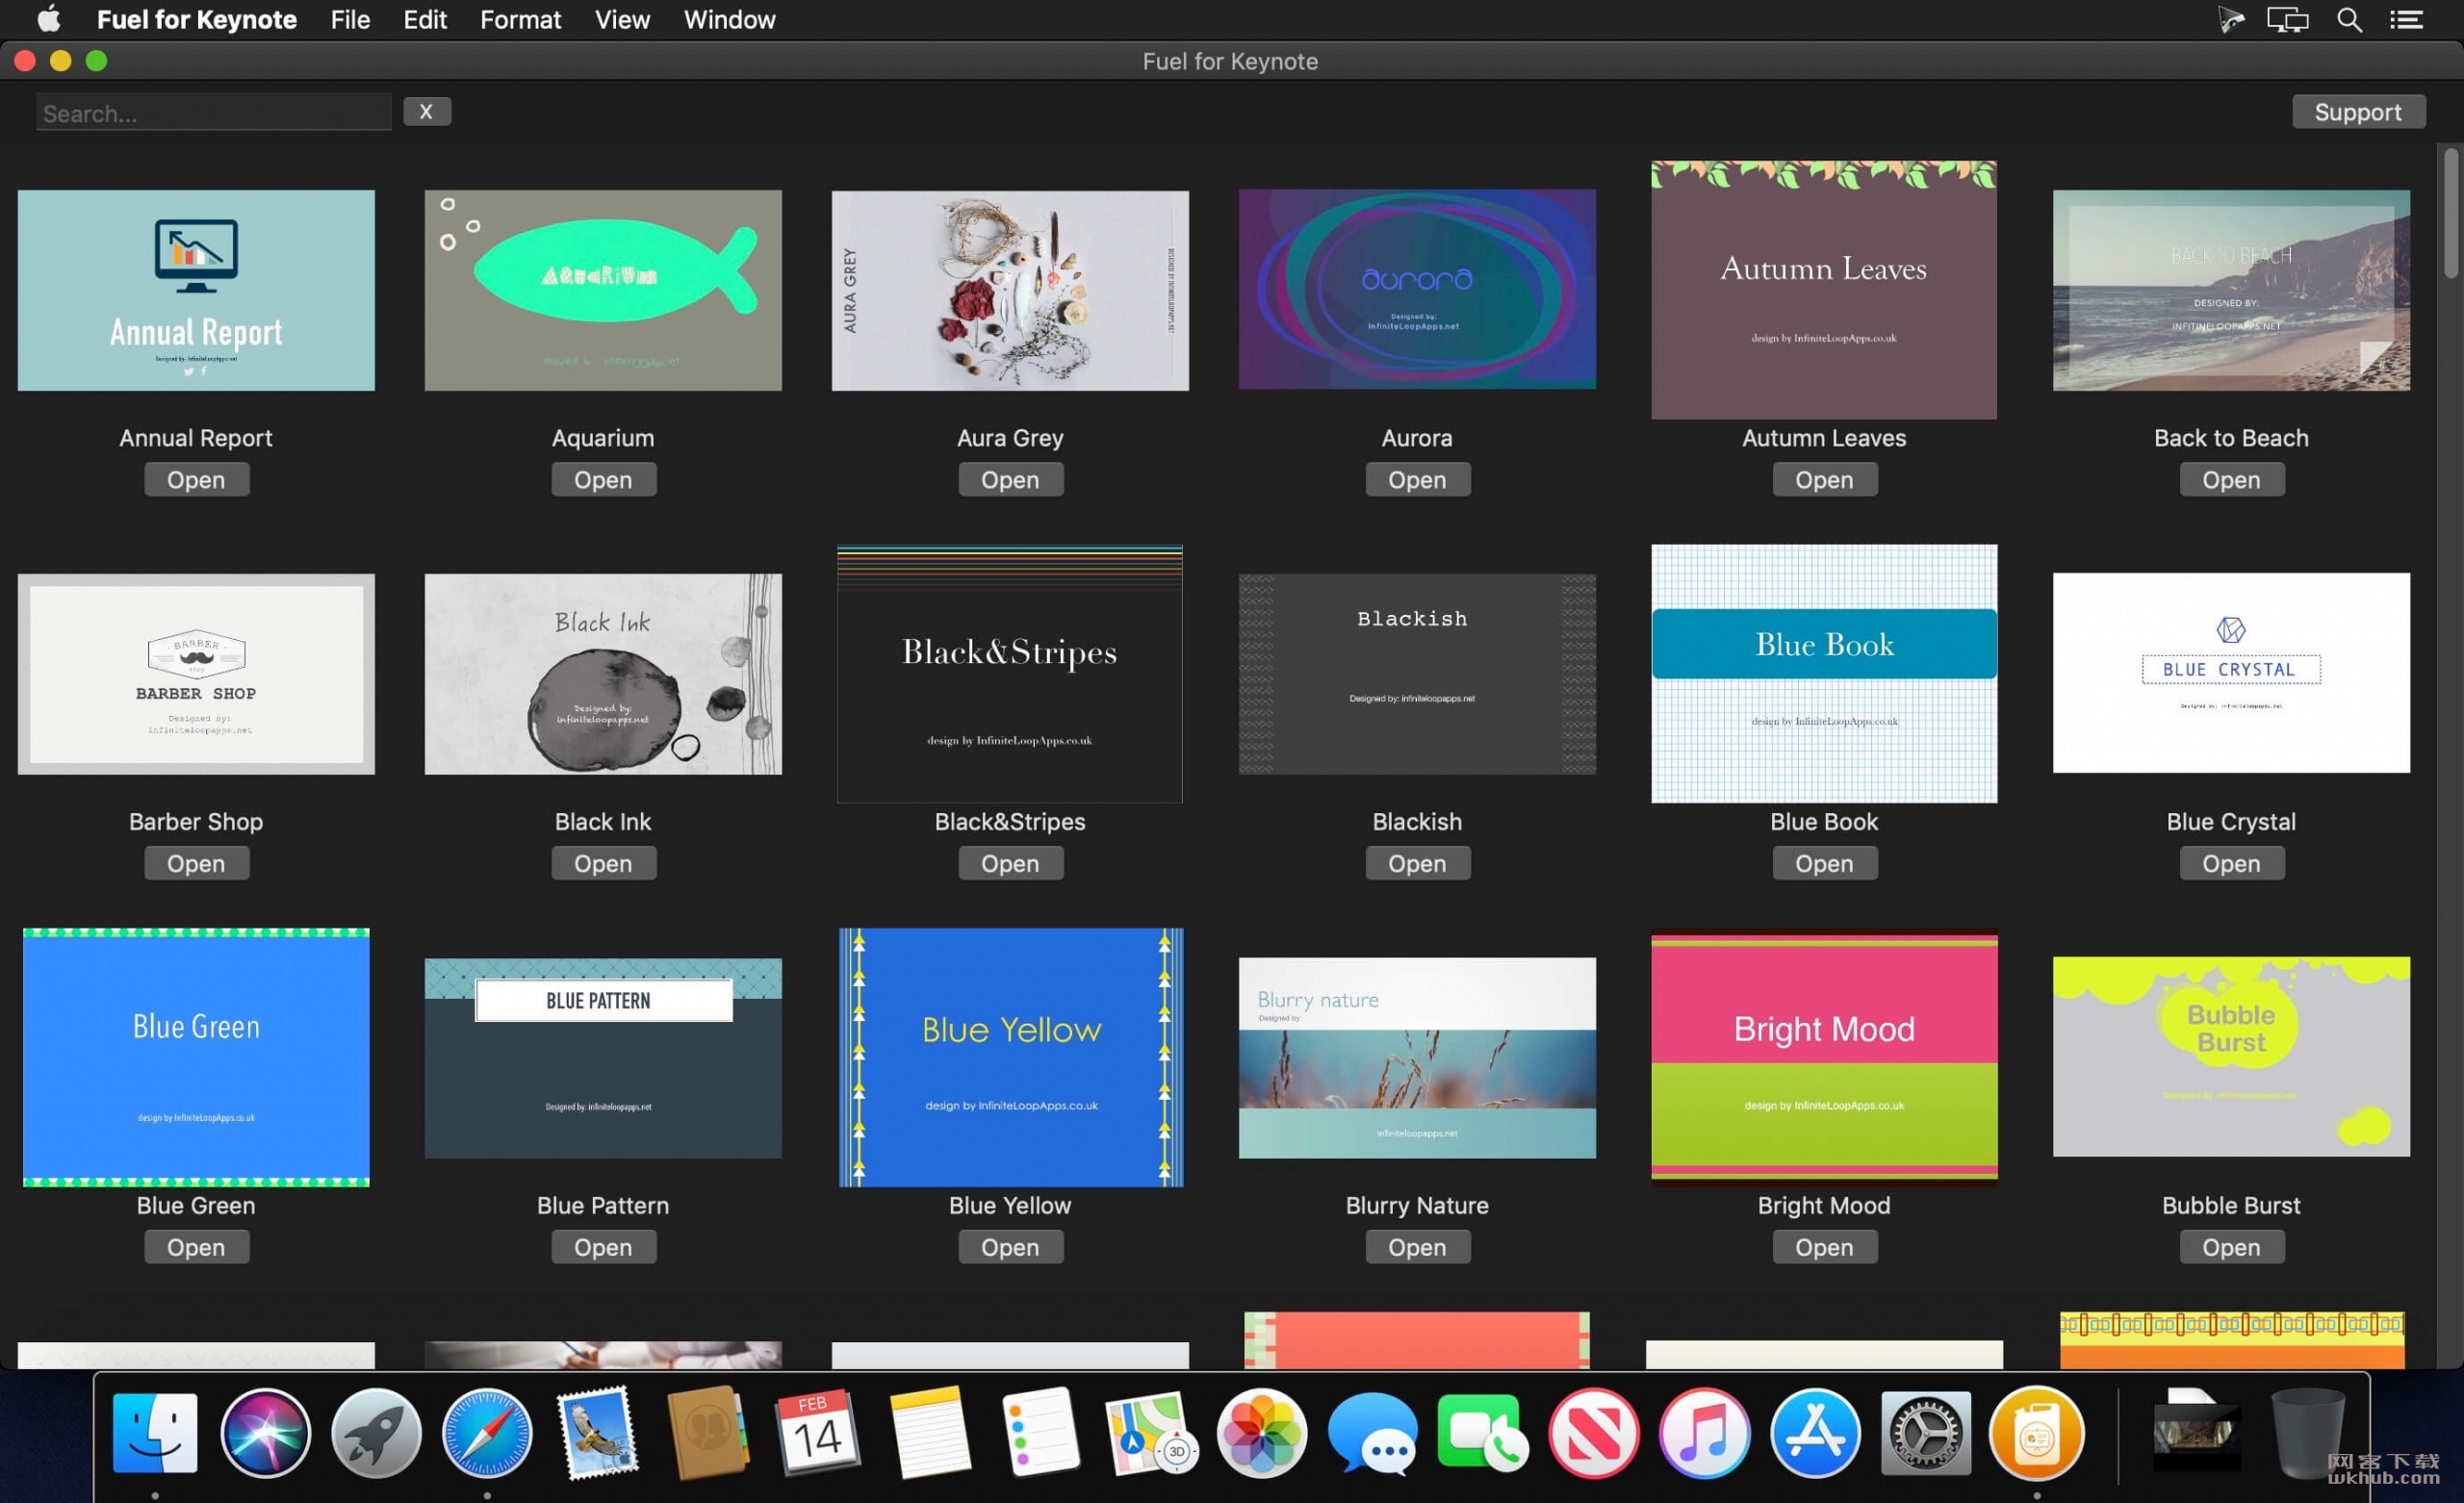Image resolution: width=2464 pixels, height=1503 pixels.
Task: Select the Blue Book thumbnail
Action: (1824, 674)
